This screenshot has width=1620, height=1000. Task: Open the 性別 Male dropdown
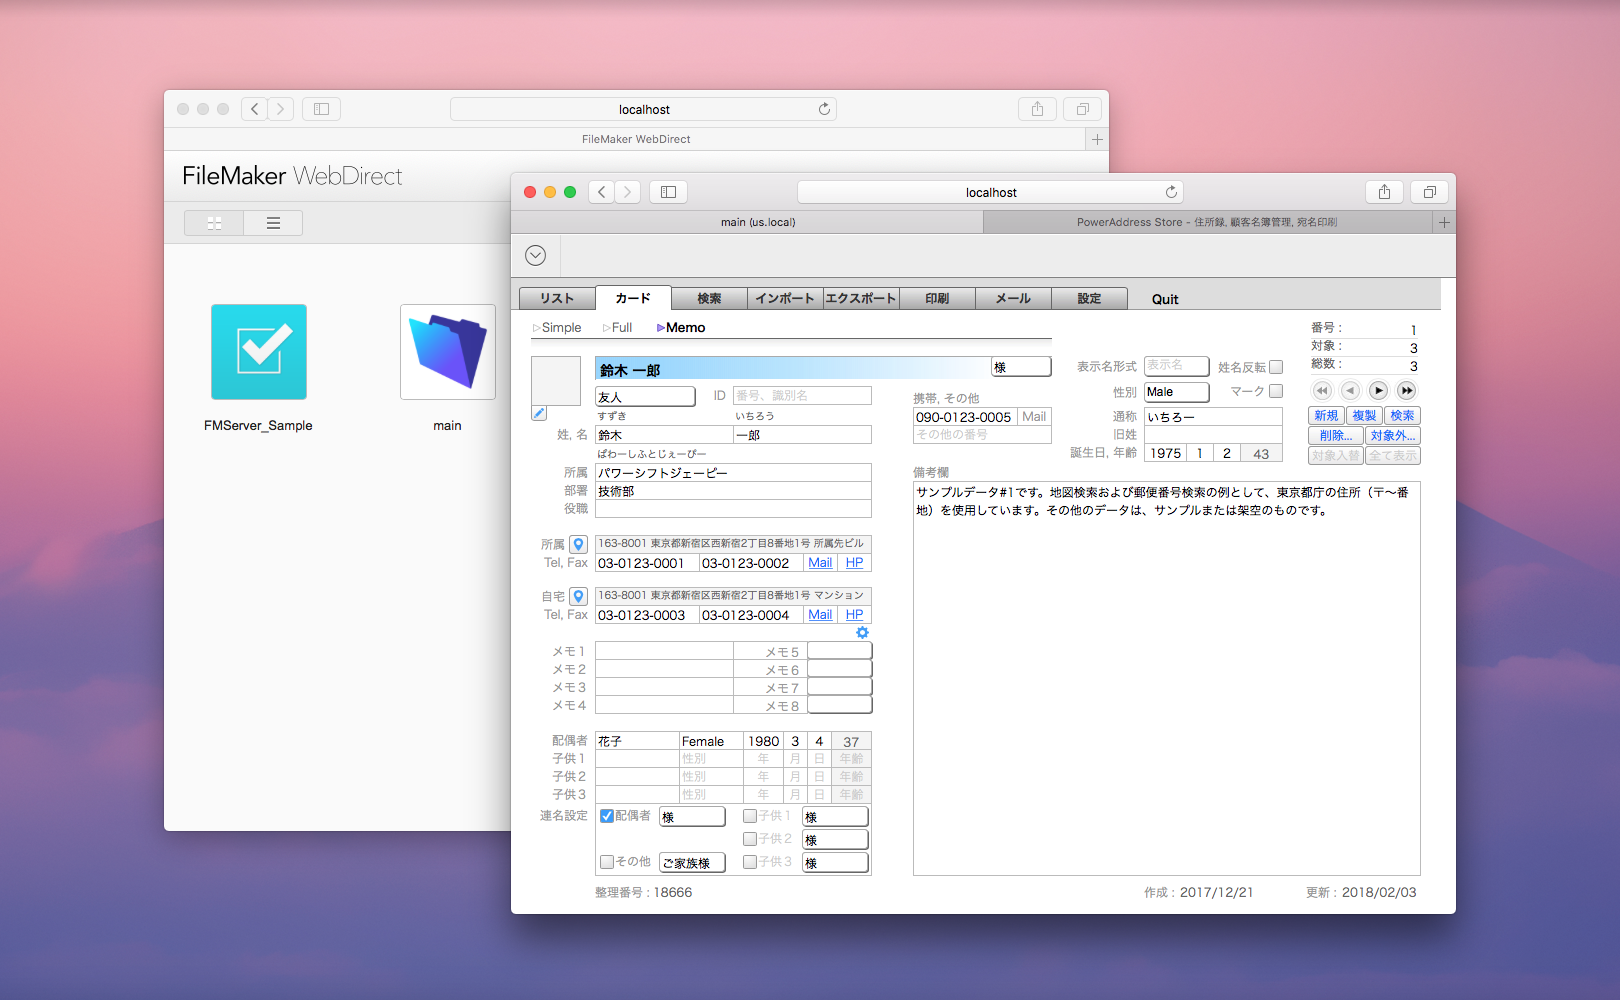point(1177,392)
